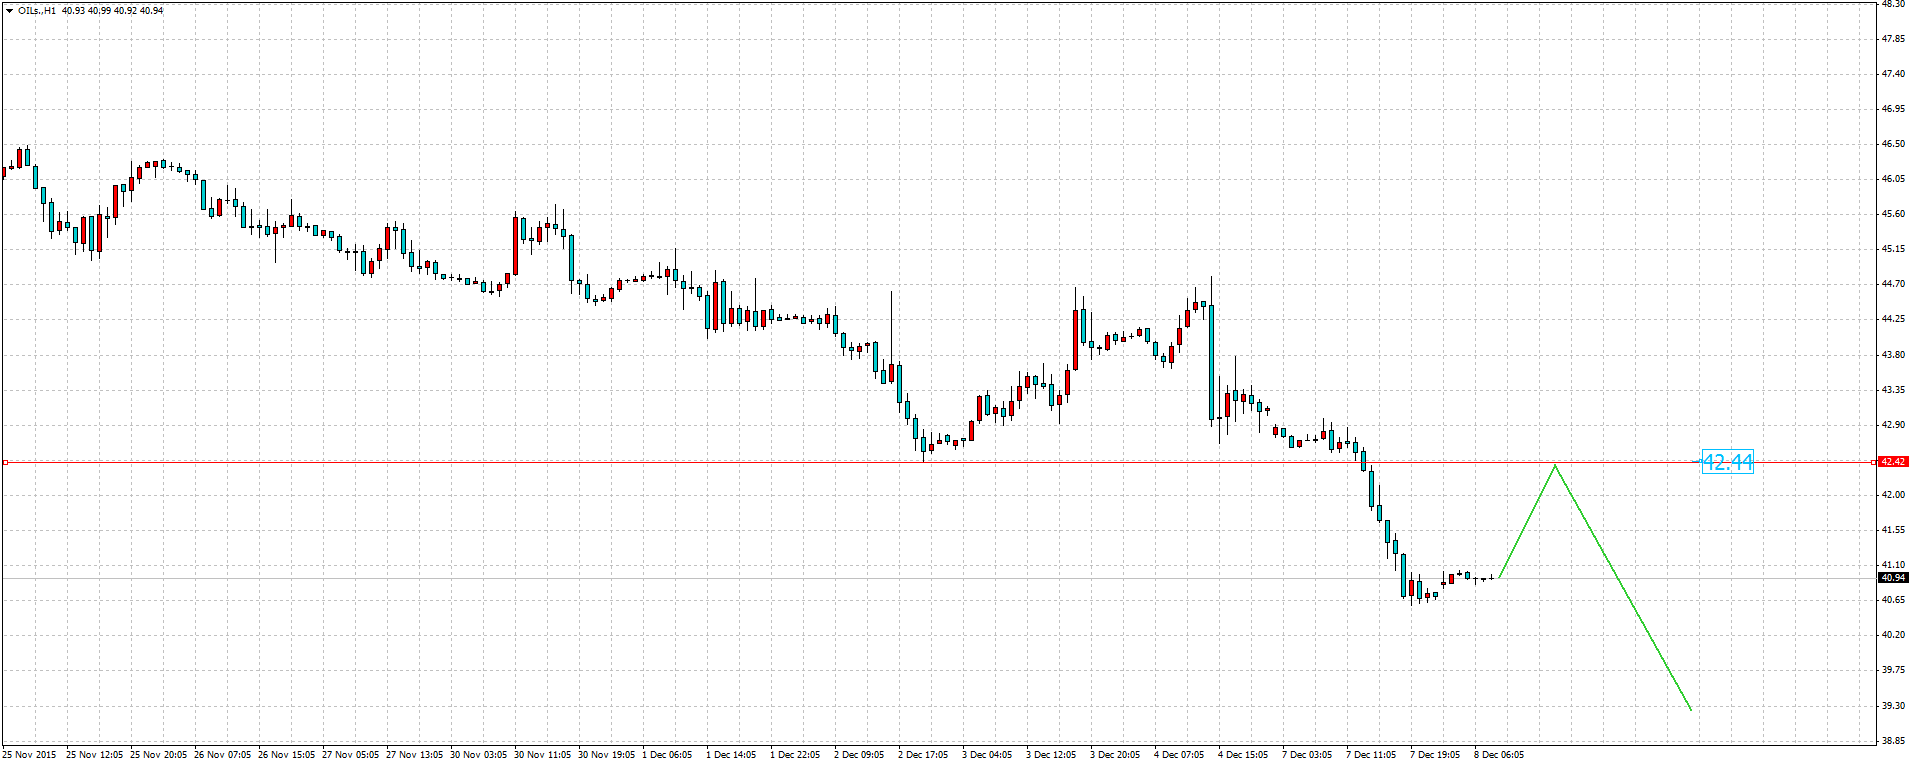
Task: Click the 1 Dec 06:05 time label
Action: tap(667, 755)
